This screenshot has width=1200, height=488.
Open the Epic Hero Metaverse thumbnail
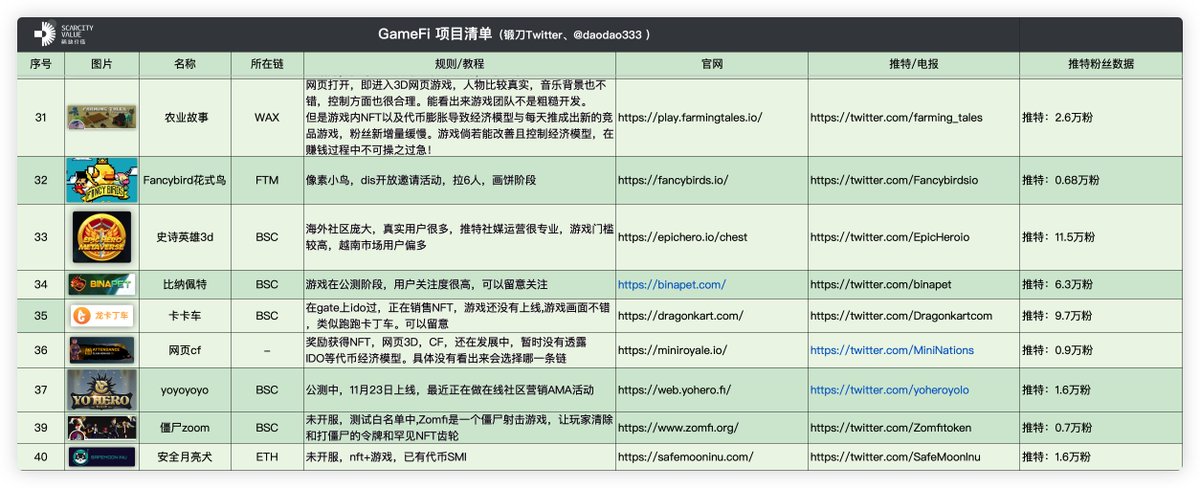101,238
